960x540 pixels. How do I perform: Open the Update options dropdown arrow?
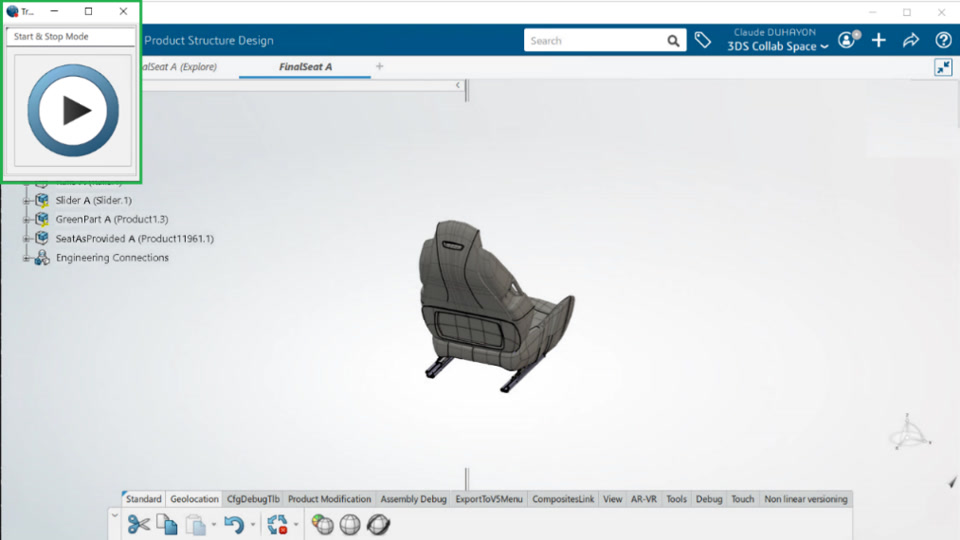pos(296,525)
